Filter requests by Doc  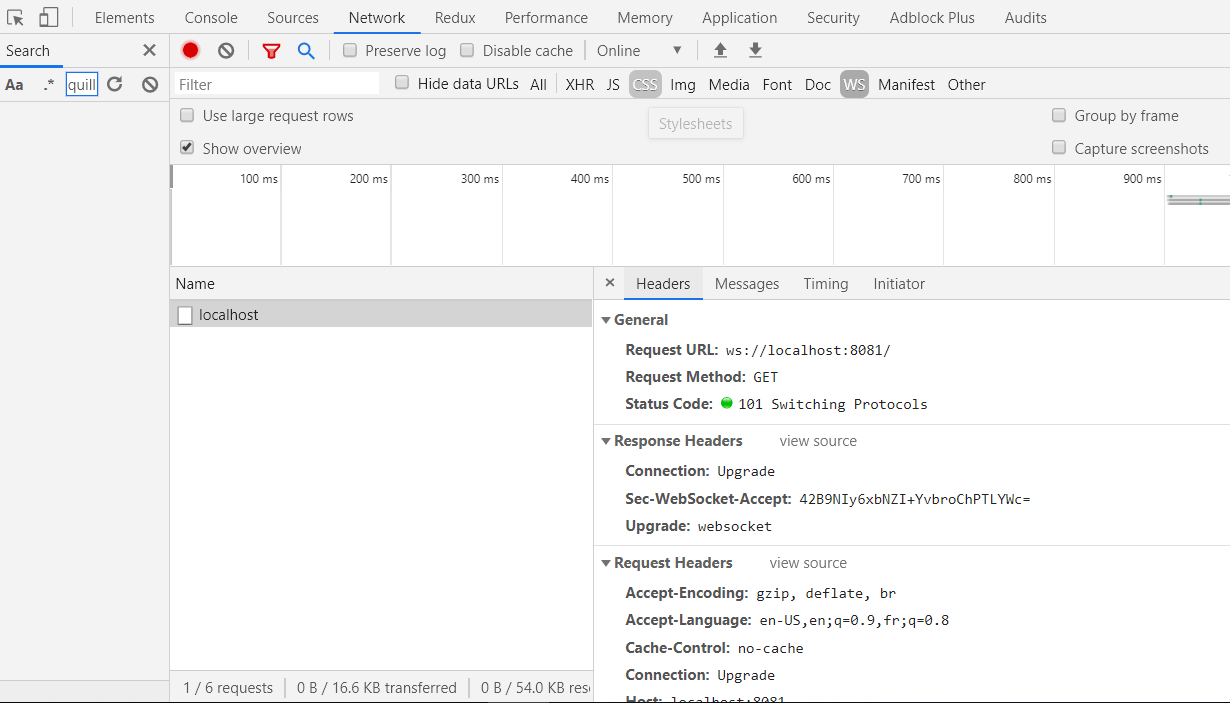point(818,85)
